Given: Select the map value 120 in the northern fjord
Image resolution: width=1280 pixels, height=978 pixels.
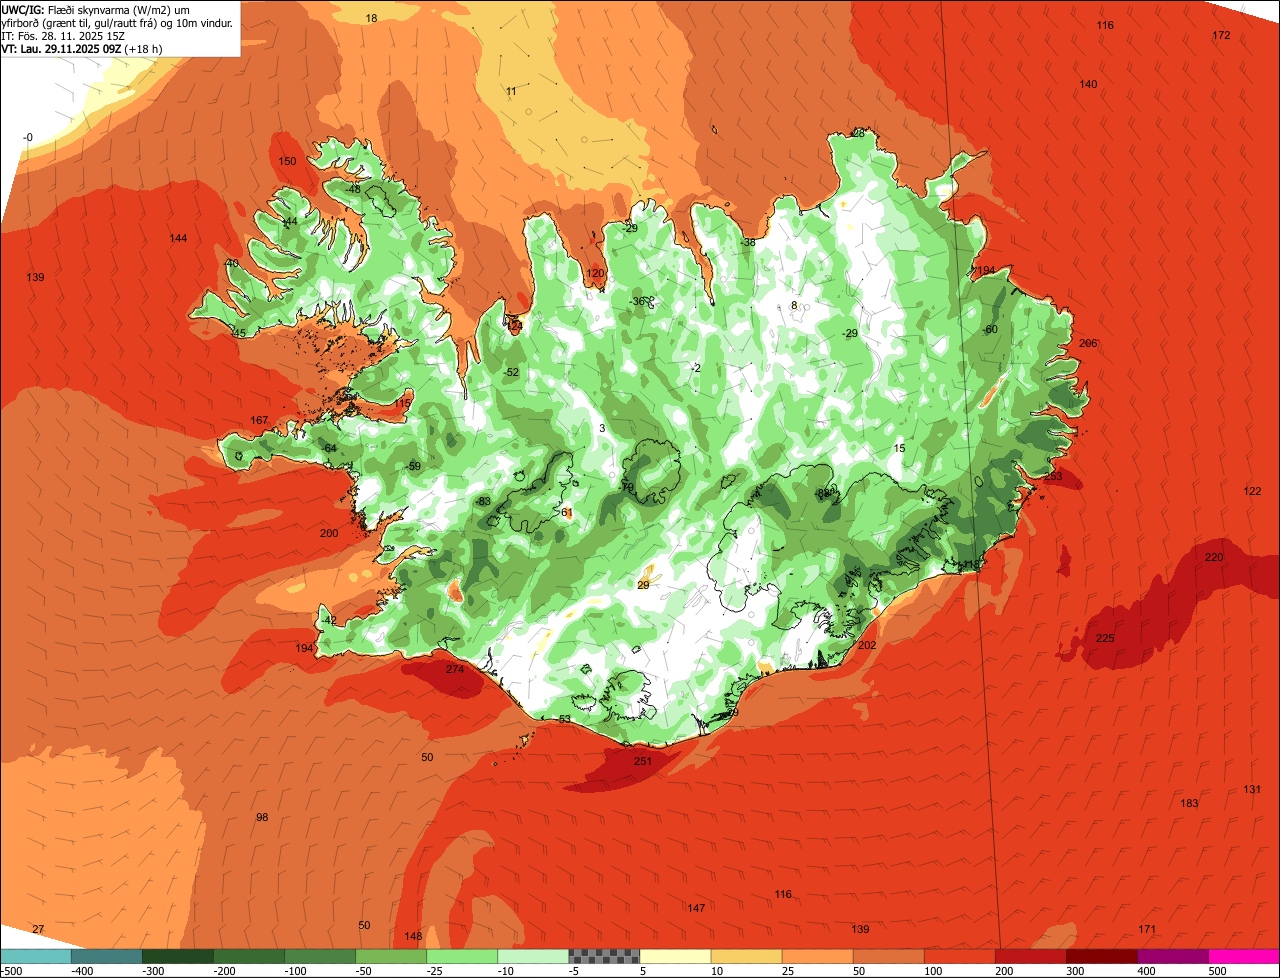Looking at the screenshot, I should click(x=595, y=273).
